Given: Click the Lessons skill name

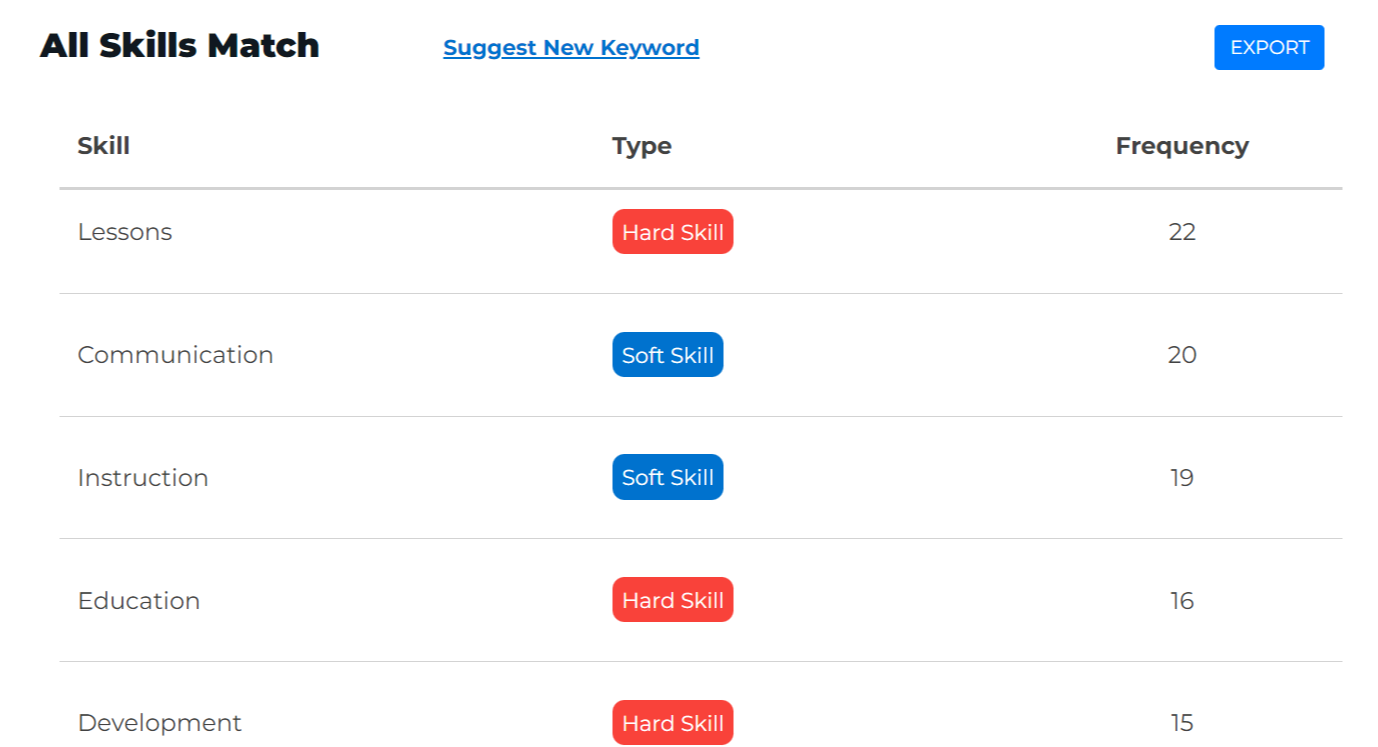Looking at the screenshot, I should coord(125,232).
